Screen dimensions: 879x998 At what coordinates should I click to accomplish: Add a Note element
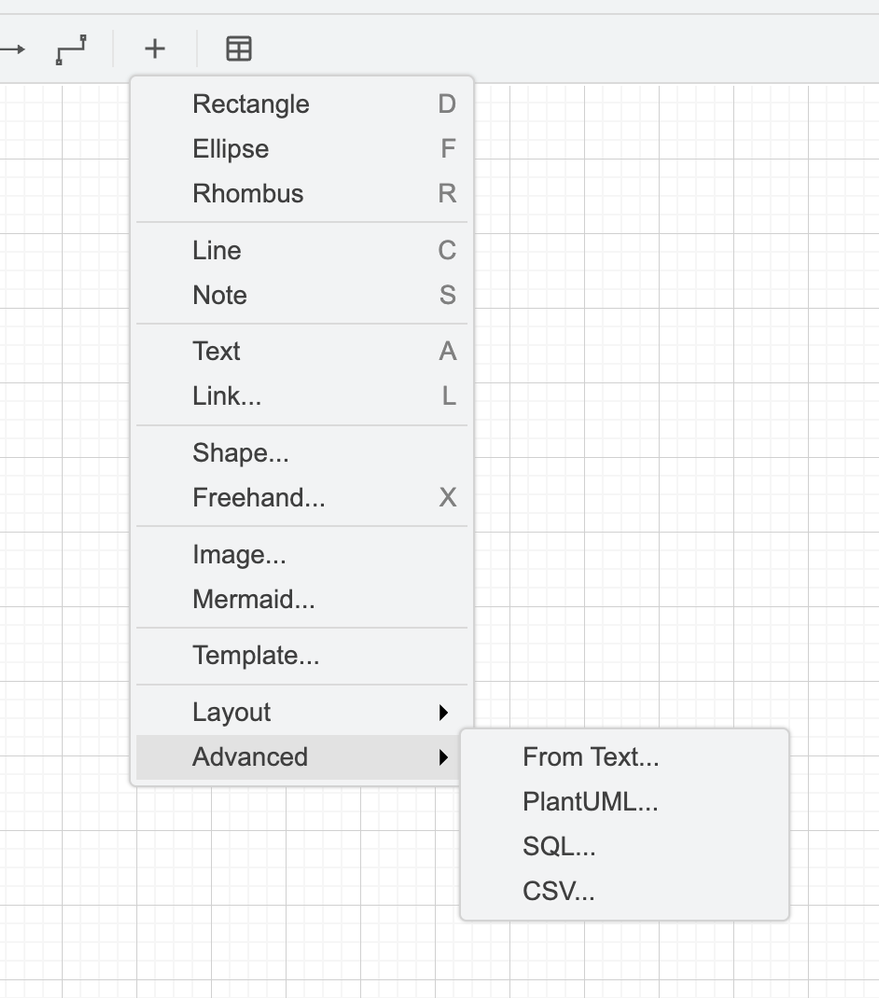pos(220,295)
